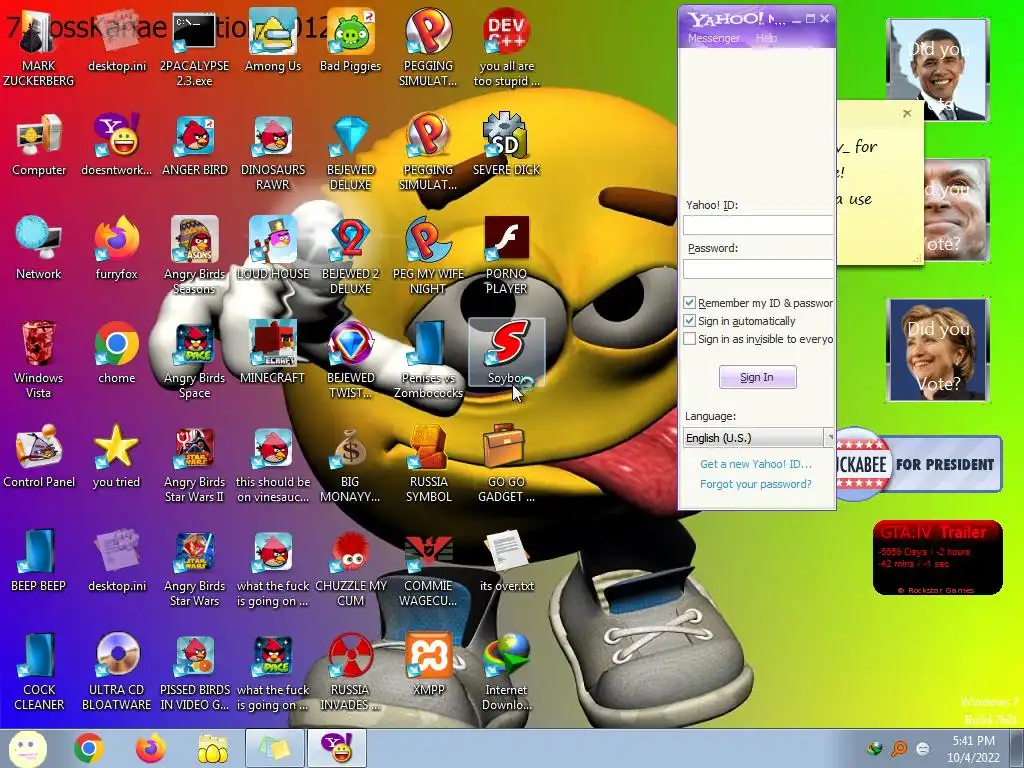1024x768 pixels.
Task: Open the Among Us desktop shortcut
Action: click(272, 40)
